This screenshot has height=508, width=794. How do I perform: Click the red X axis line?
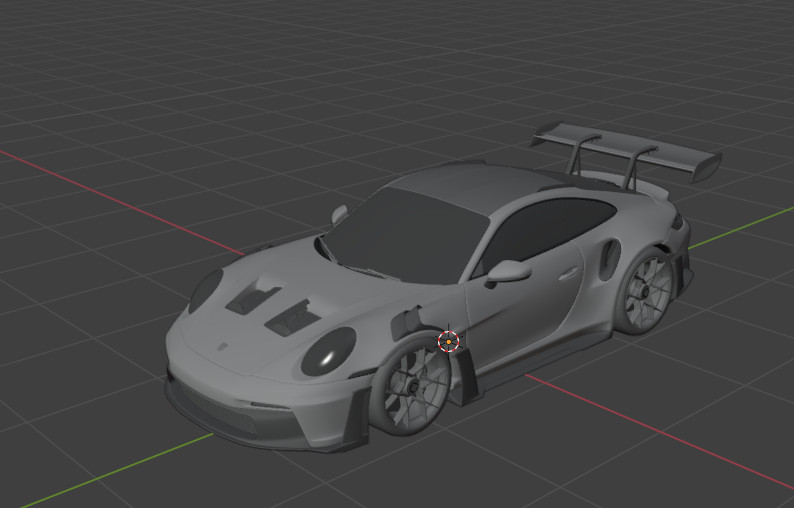122,203
